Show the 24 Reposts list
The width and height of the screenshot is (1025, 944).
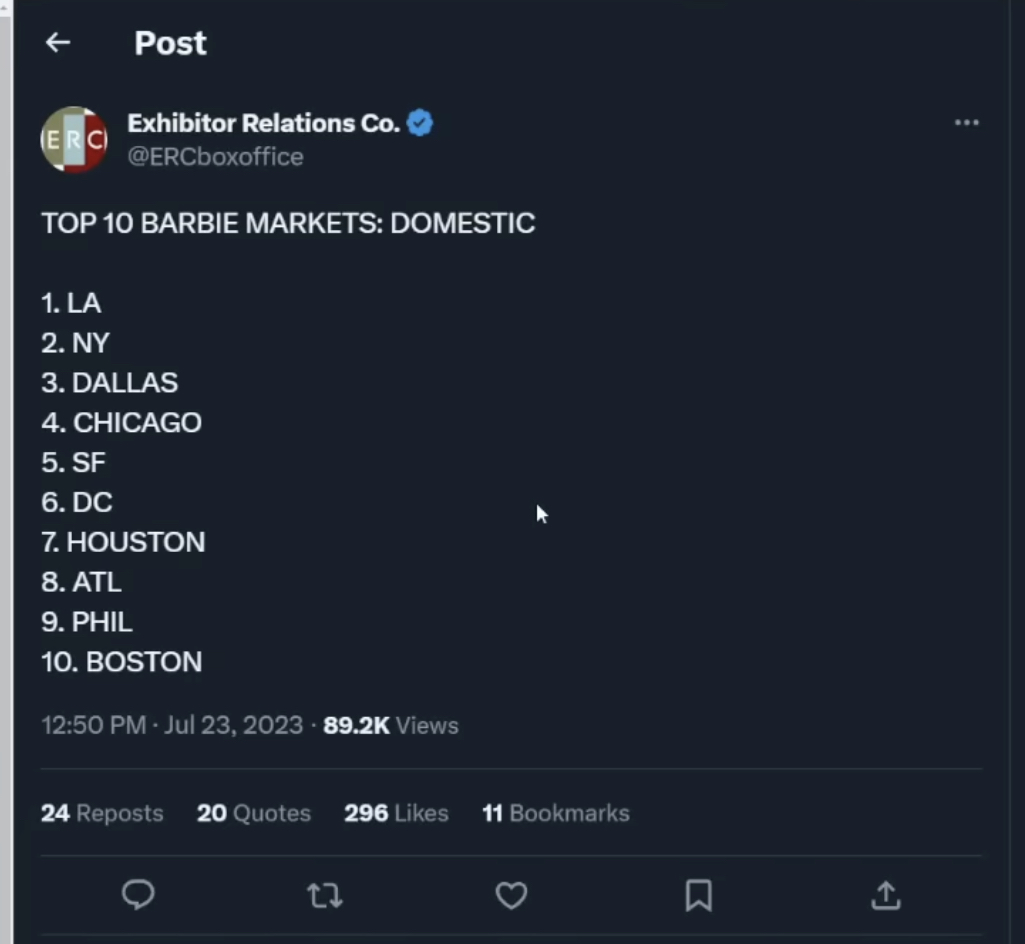click(x=102, y=813)
